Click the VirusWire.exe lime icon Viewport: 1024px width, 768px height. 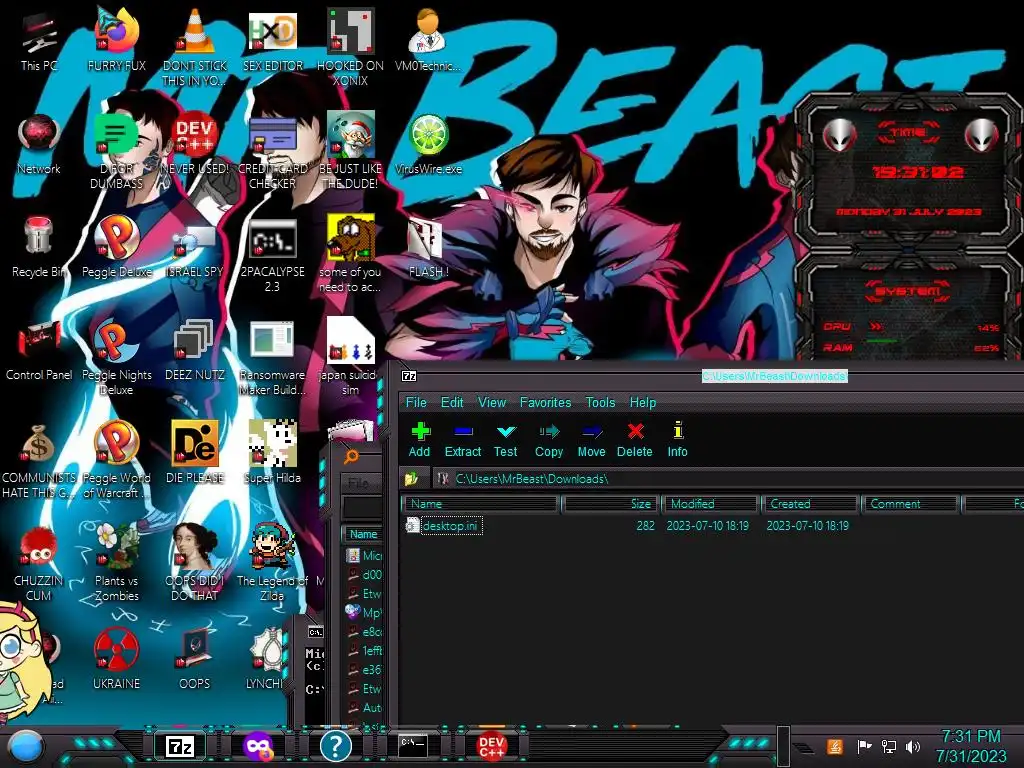(x=428, y=136)
